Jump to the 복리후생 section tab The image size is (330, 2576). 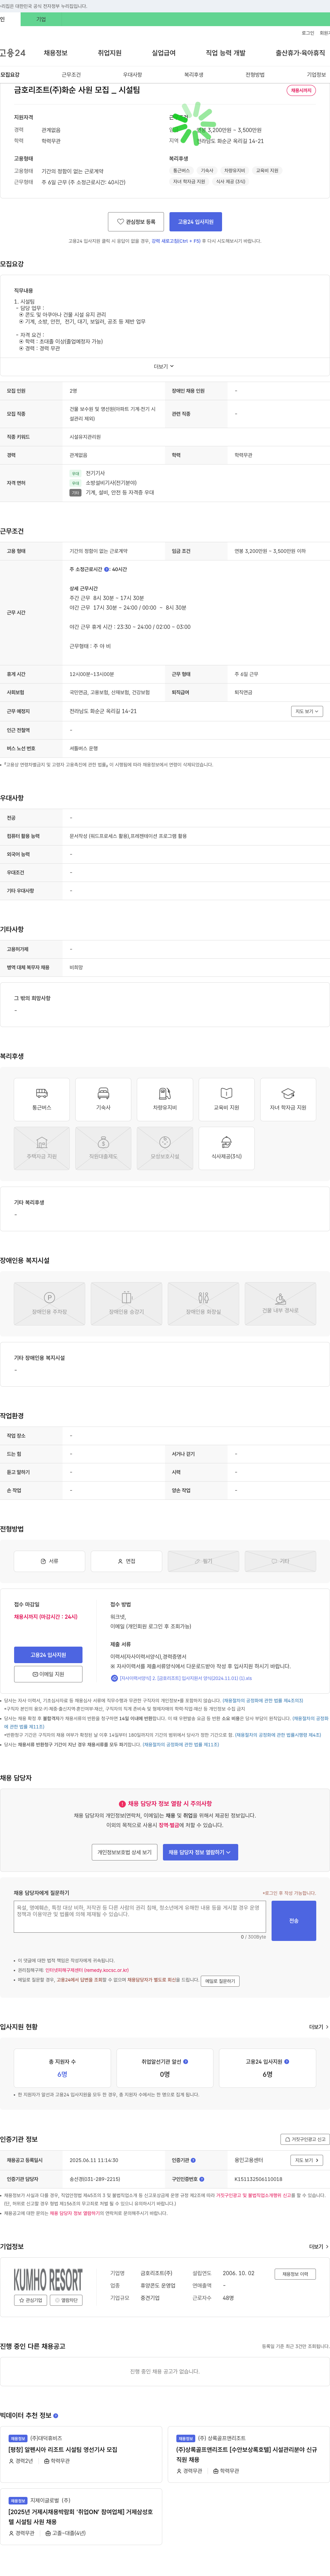pos(194,75)
